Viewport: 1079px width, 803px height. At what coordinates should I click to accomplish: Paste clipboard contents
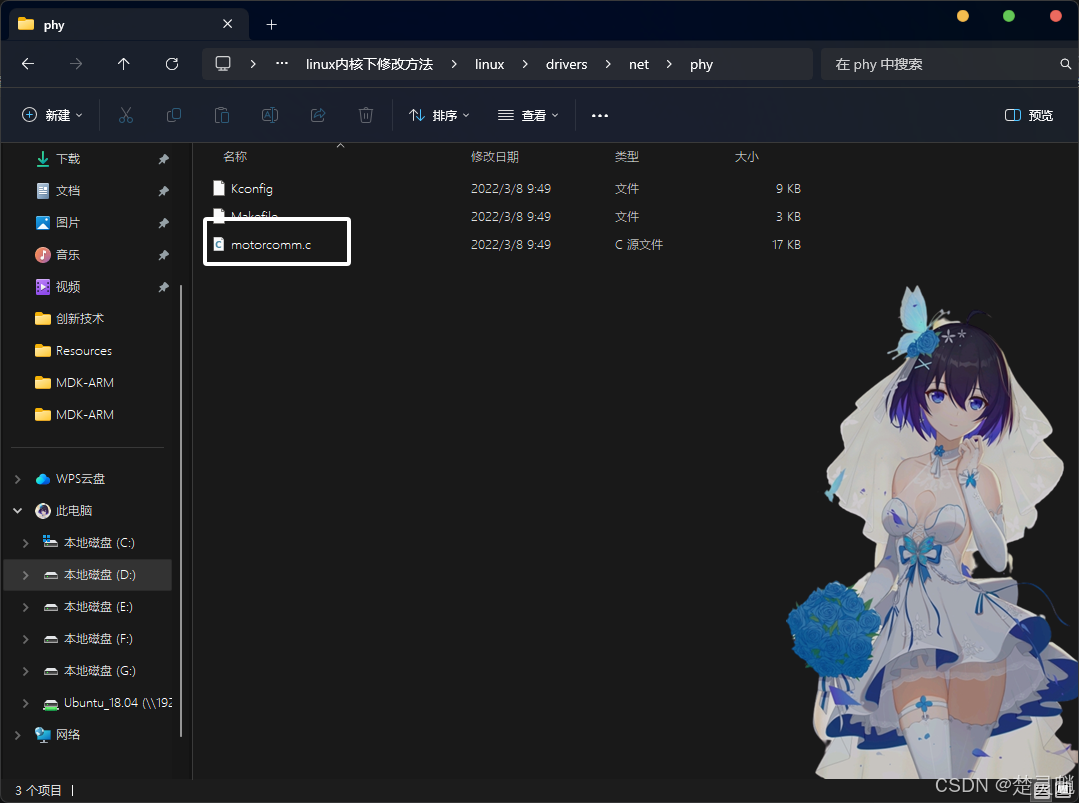click(x=222, y=115)
